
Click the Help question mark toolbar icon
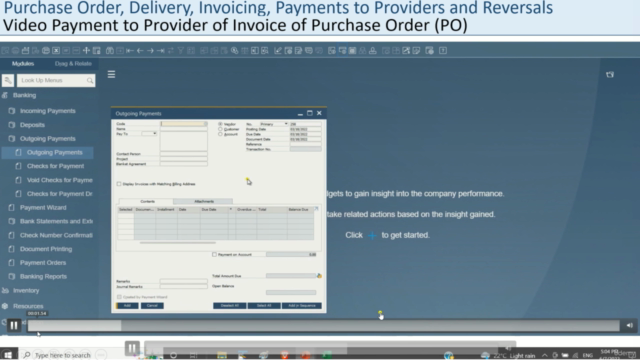pyautogui.click(x=443, y=51)
